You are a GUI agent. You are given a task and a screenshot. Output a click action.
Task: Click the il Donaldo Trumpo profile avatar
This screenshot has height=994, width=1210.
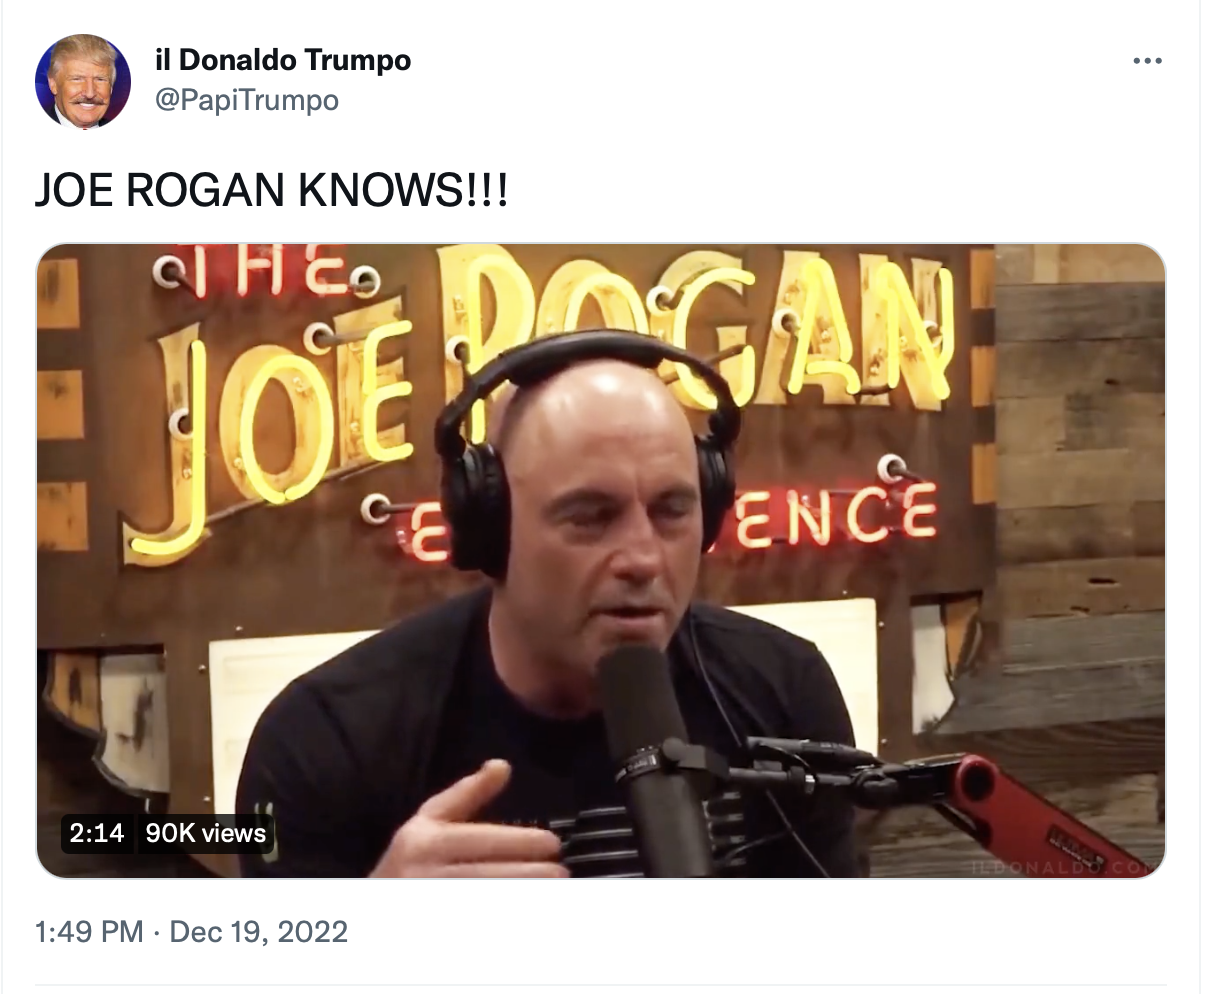(83, 82)
